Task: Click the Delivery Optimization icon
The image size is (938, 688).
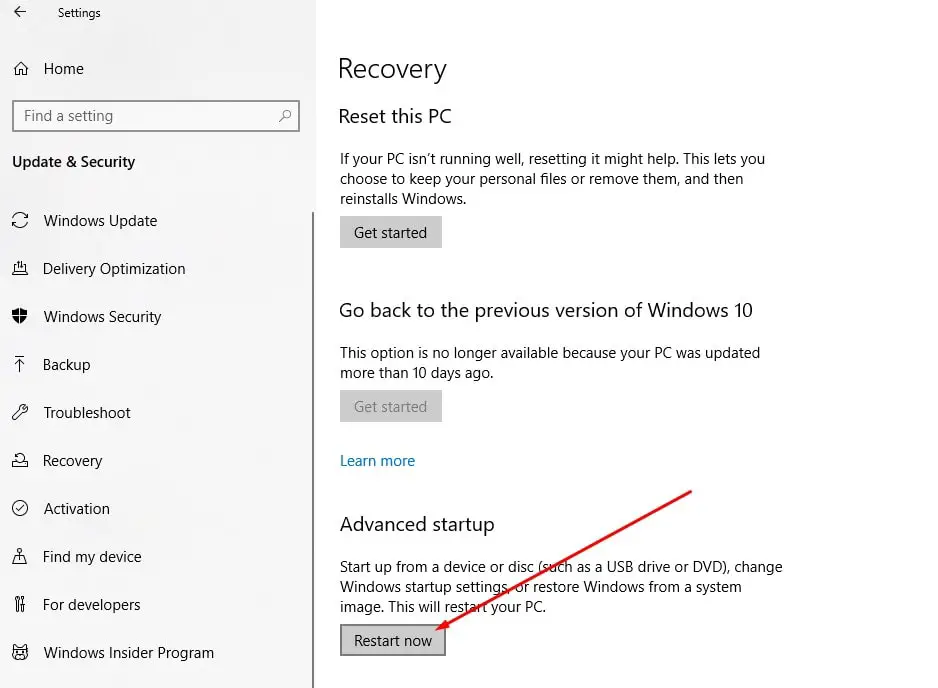Action: click(20, 269)
